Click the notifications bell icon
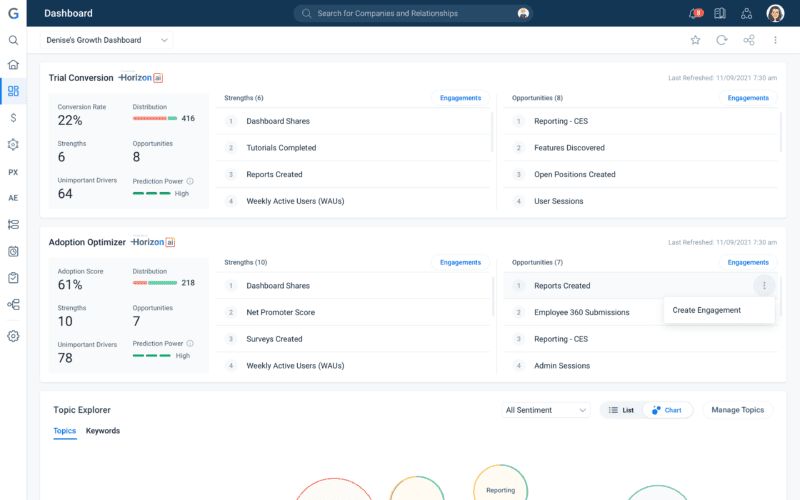Image resolution: width=800 pixels, height=500 pixels. [x=694, y=14]
